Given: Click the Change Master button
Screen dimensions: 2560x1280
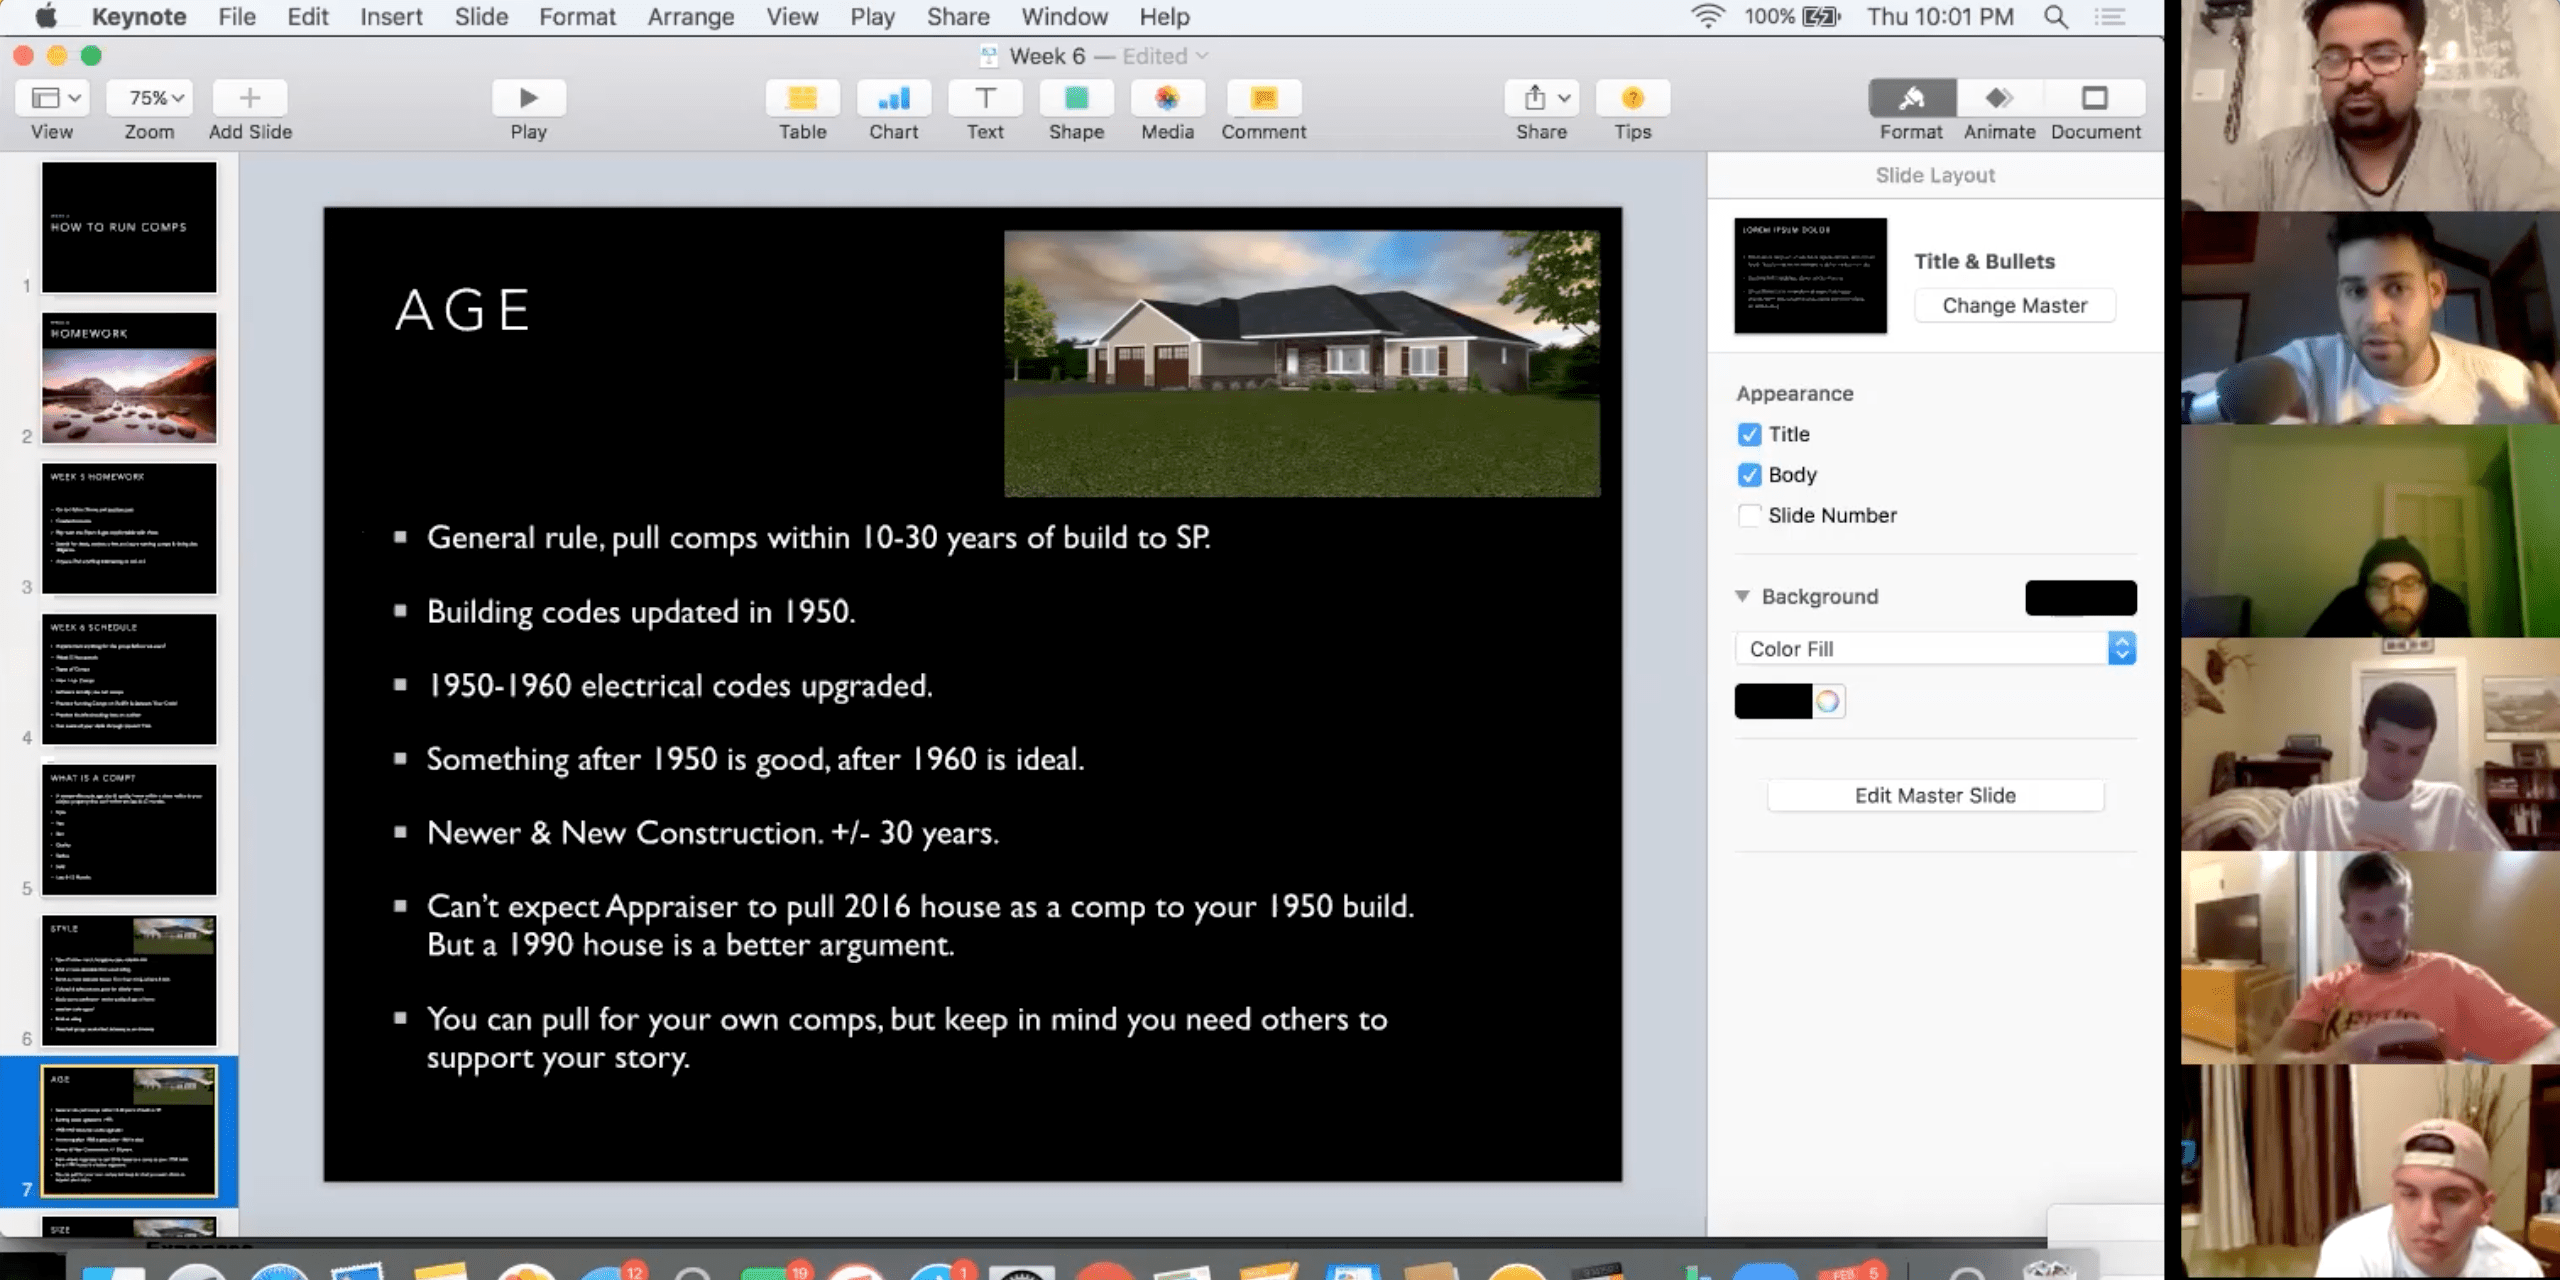Looking at the screenshot, I should pyautogui.click(x=2014, y=306).
